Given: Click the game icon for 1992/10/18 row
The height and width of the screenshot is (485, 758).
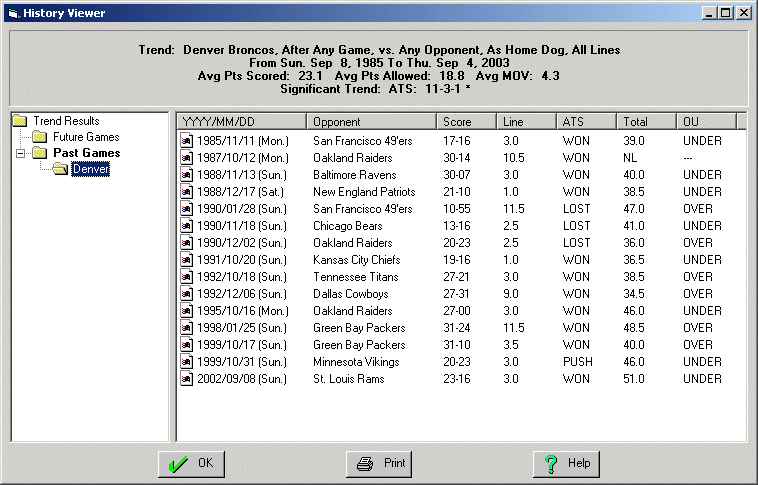Looking at the screenshot, I should tap(187, 277).
